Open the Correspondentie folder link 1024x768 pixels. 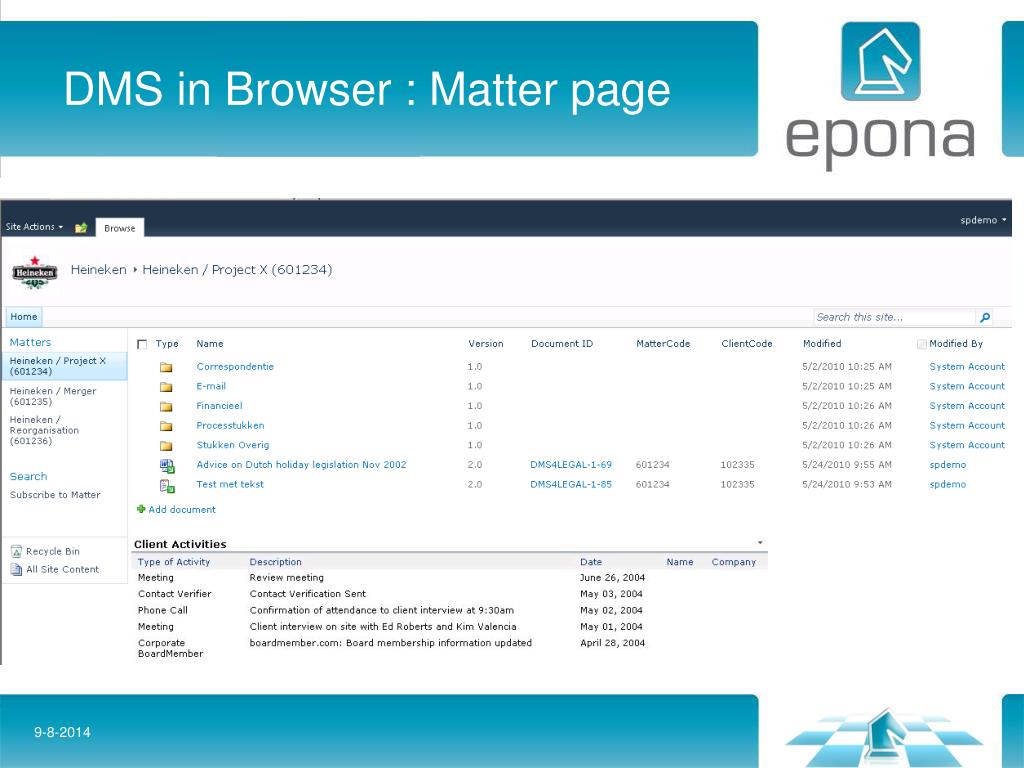coord(235,366)
